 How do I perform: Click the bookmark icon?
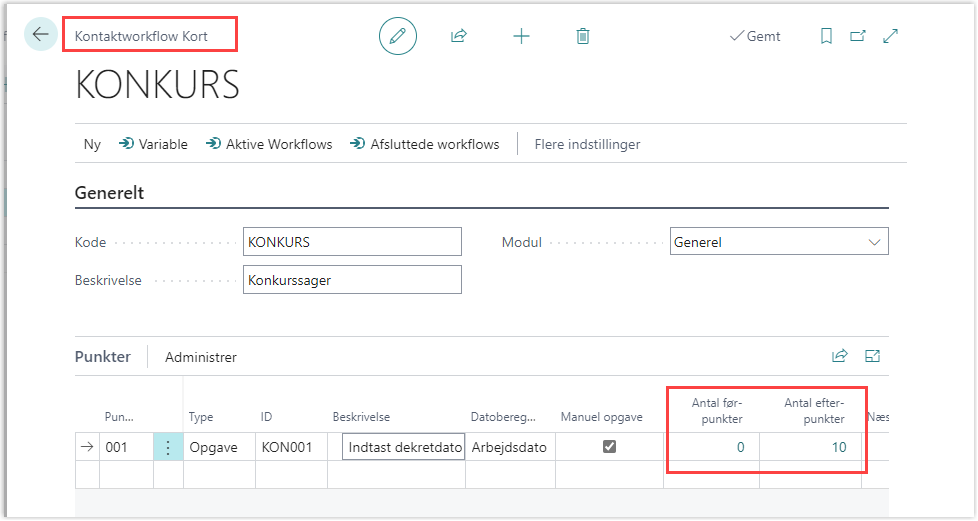(826, 36)
